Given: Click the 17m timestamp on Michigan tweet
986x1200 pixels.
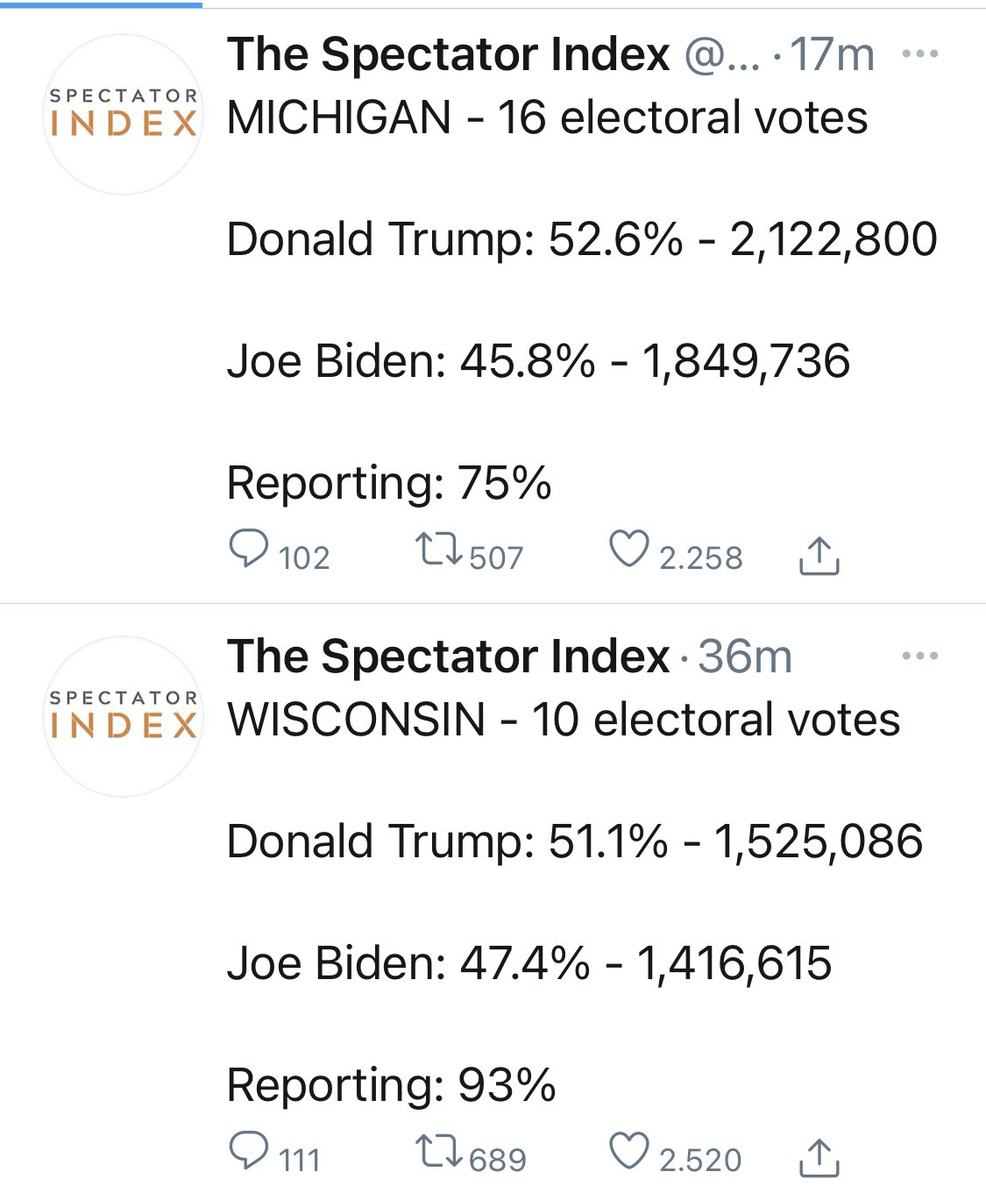Looking at the screenshot, I should pos(832,55).
